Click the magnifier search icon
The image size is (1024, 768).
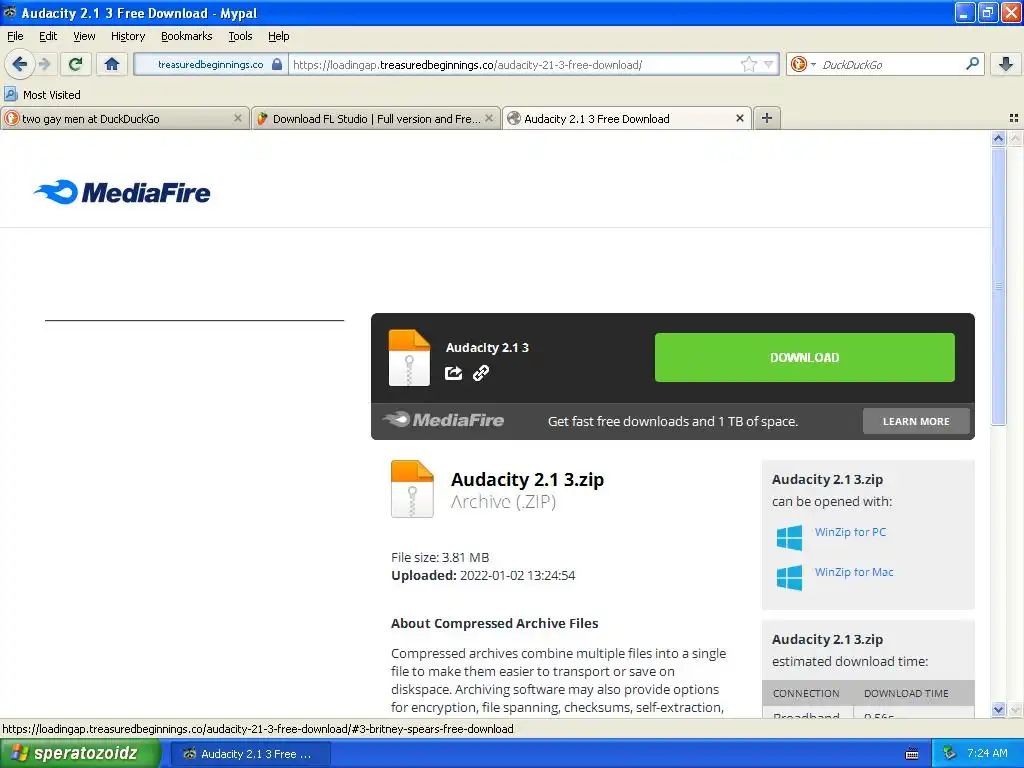coord(972,63)
